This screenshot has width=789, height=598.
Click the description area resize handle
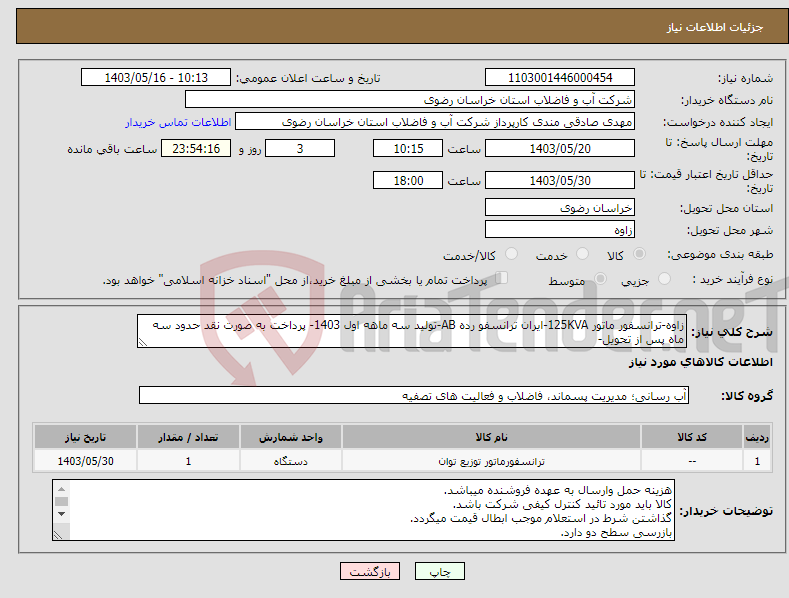[142, 343]
